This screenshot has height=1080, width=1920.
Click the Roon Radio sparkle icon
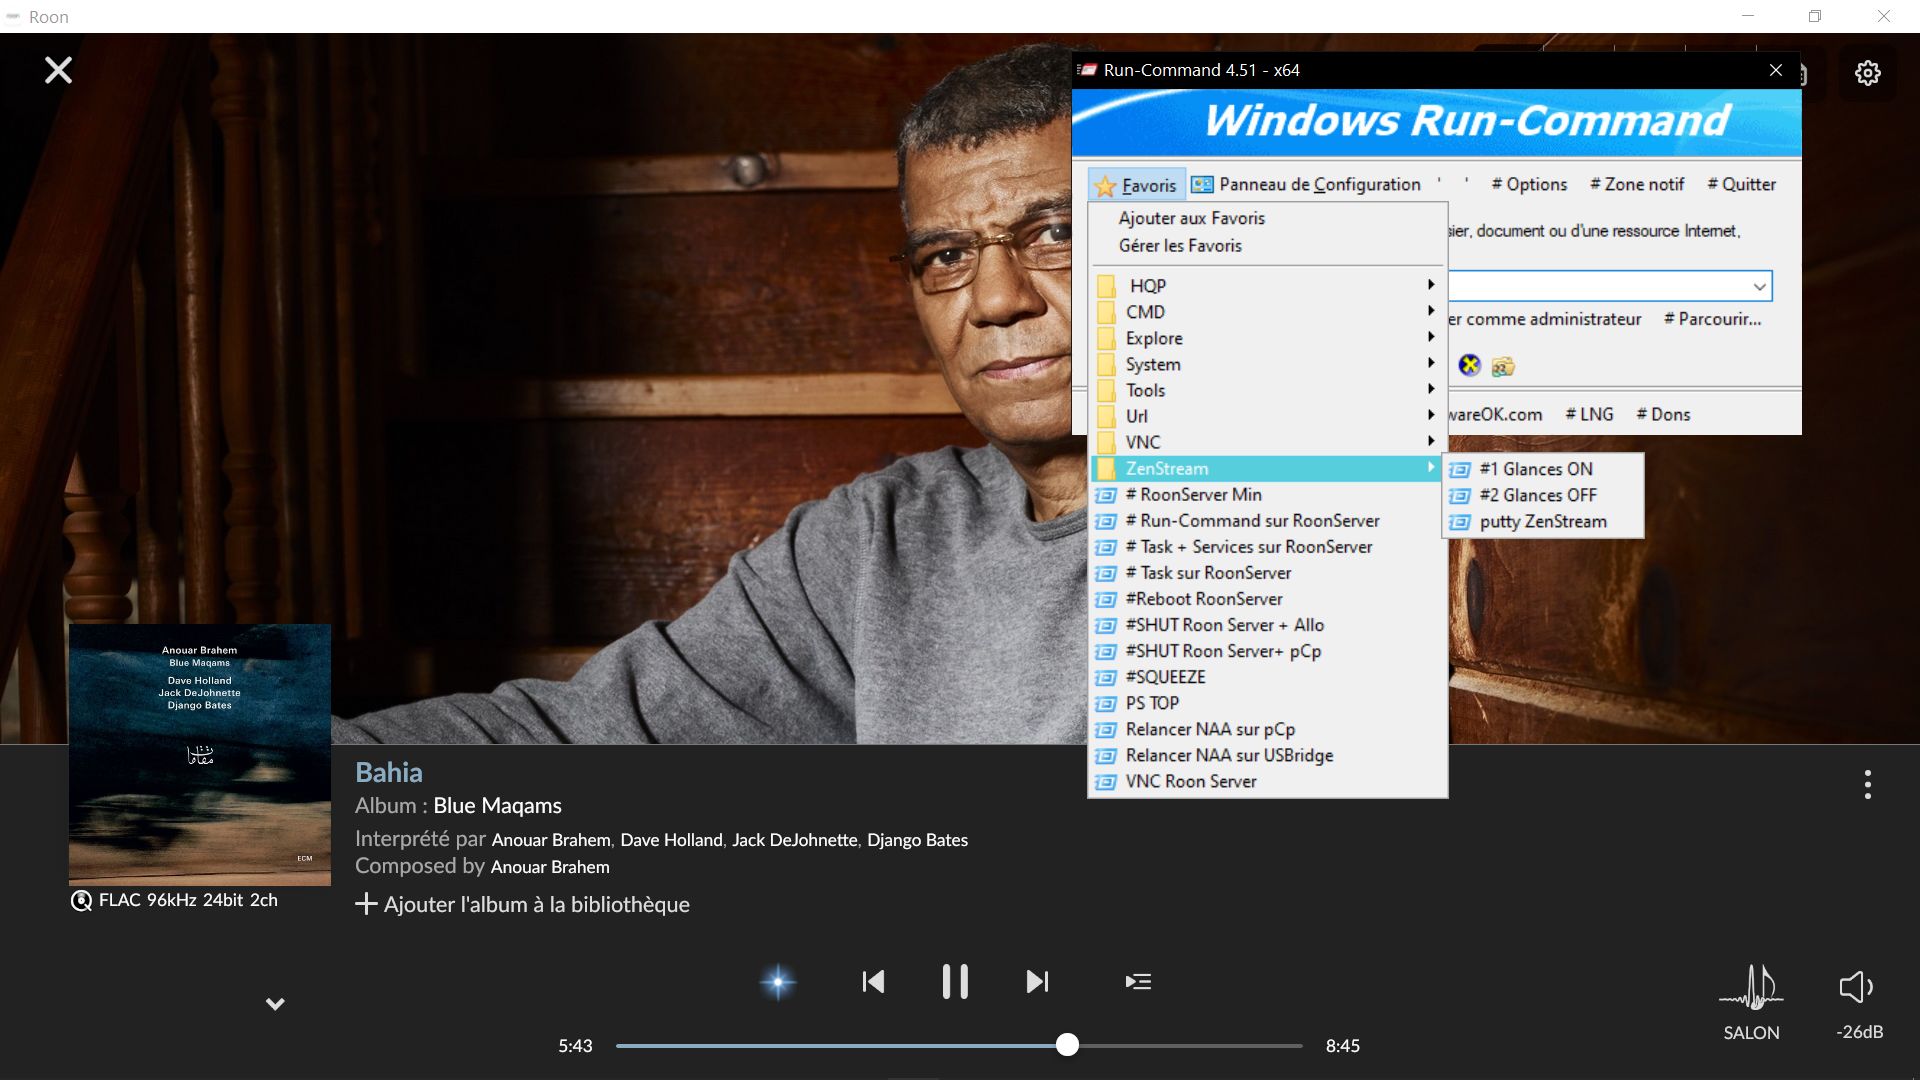778,982
